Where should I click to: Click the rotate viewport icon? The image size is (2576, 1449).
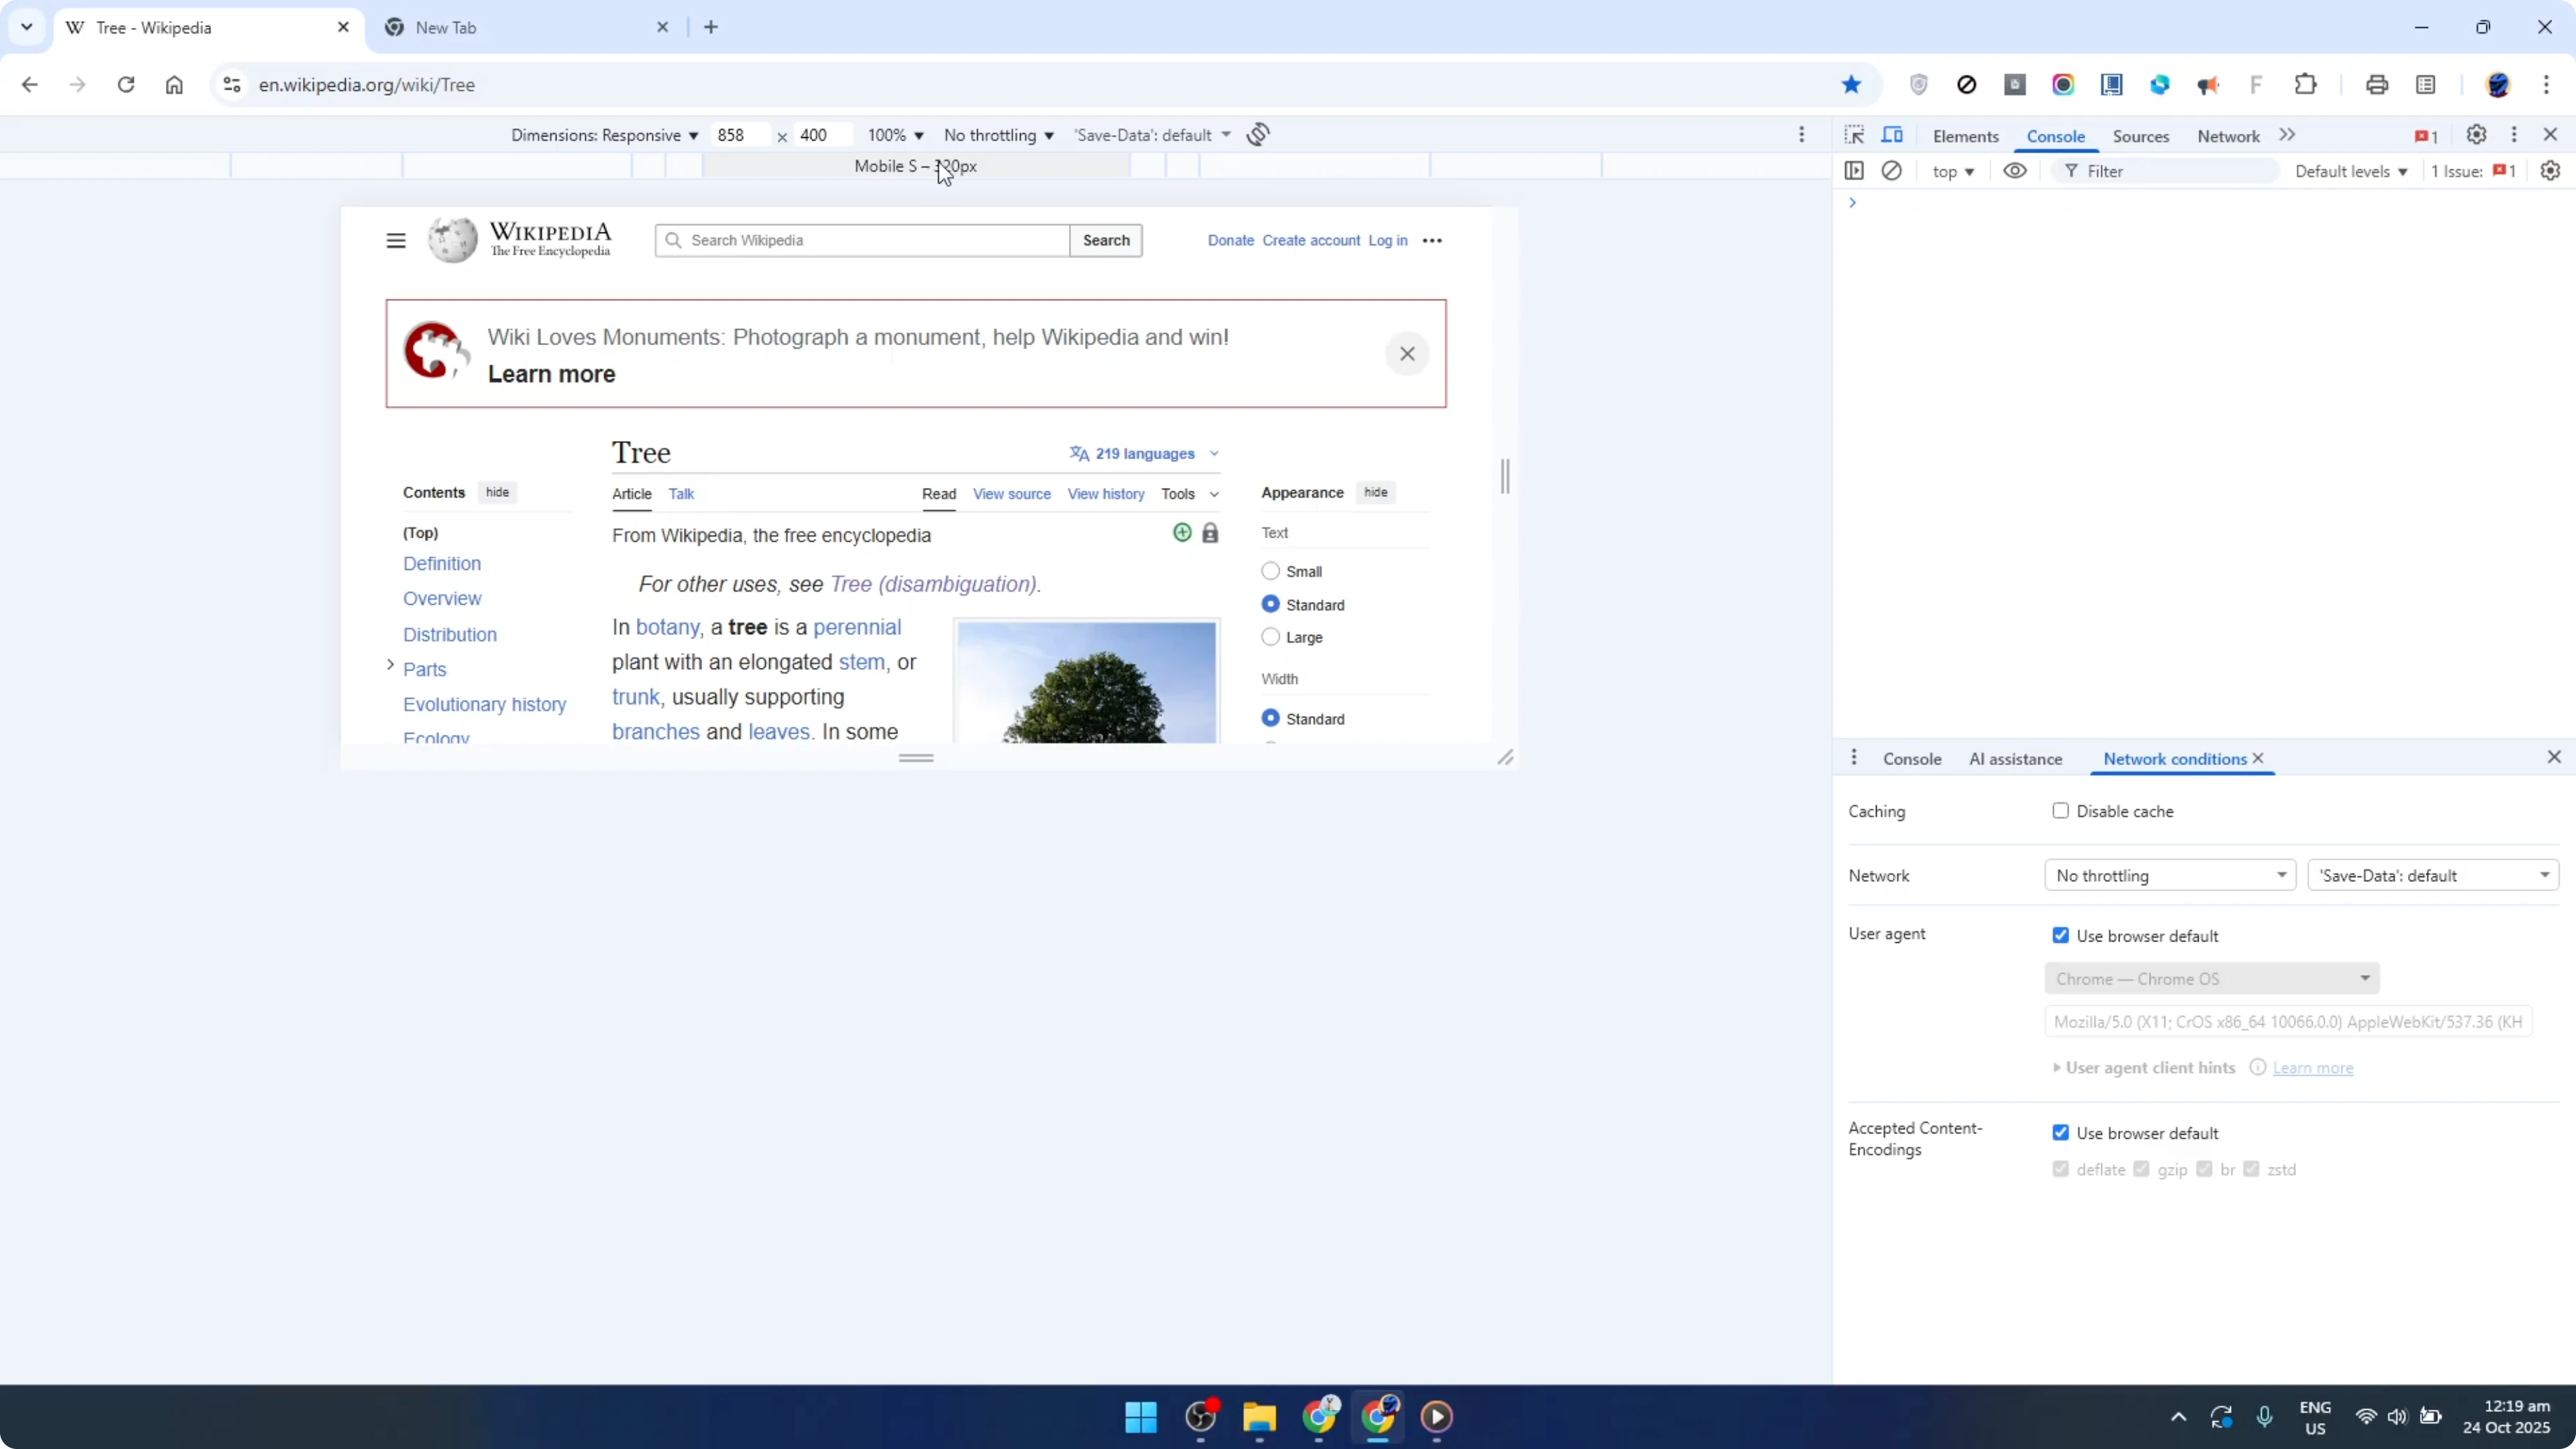point(1258,134)
